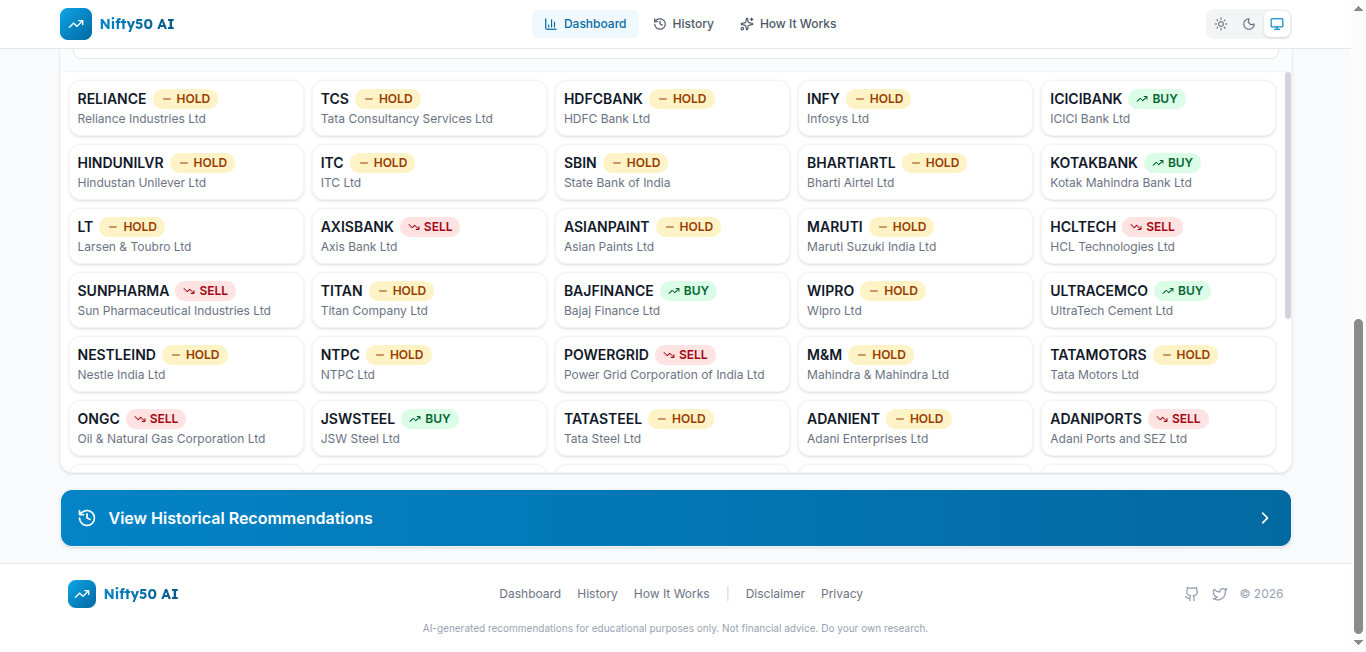Click the BUY badge icon on ICICIBANK

(1142, 99)
